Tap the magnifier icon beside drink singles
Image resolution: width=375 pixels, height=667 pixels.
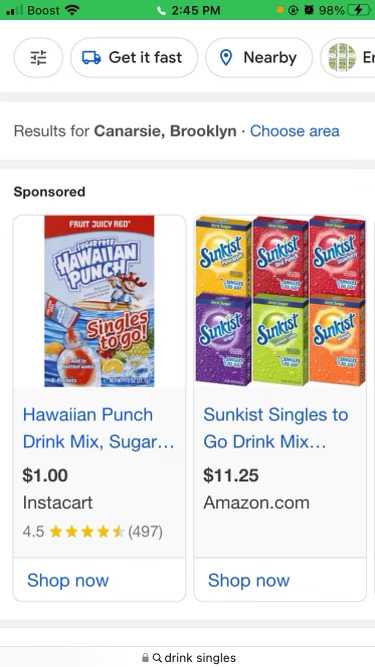pos(157,658)
